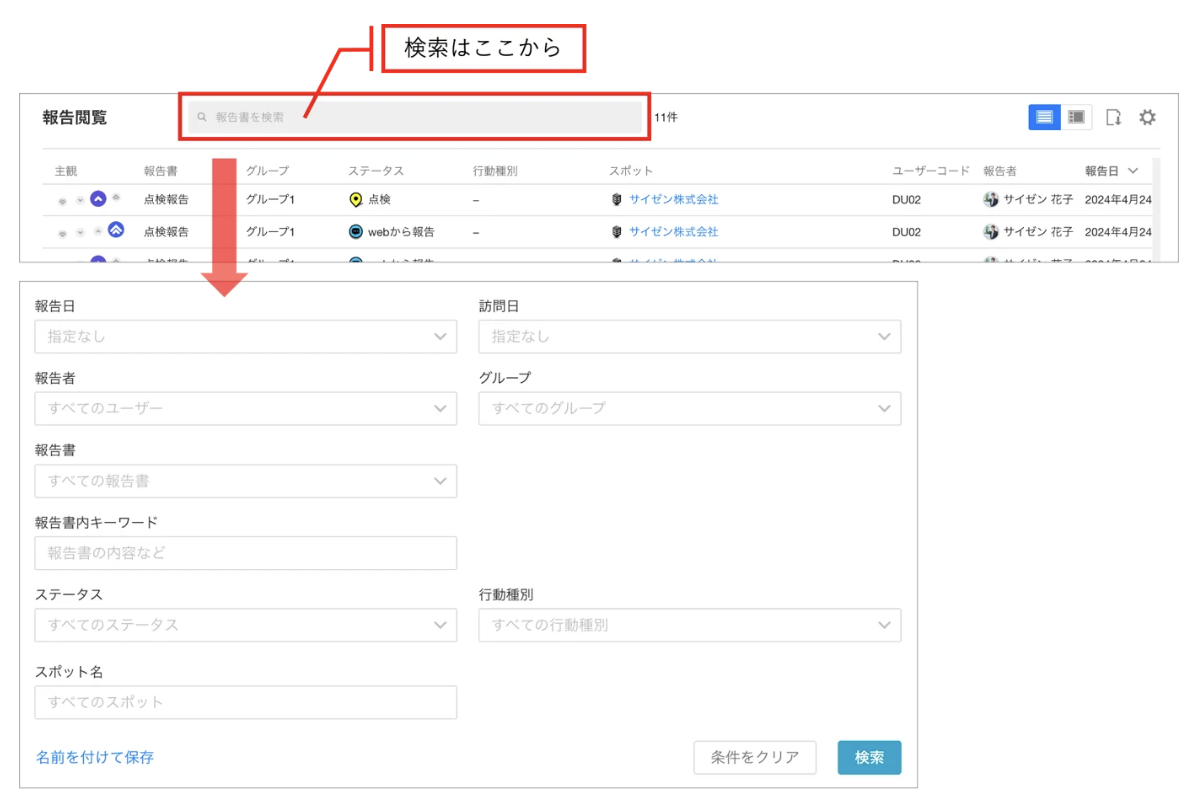Click yellow pin icon beside 点検 status
Viewport: 1198px width, 806px height.
tap(355, 199)
